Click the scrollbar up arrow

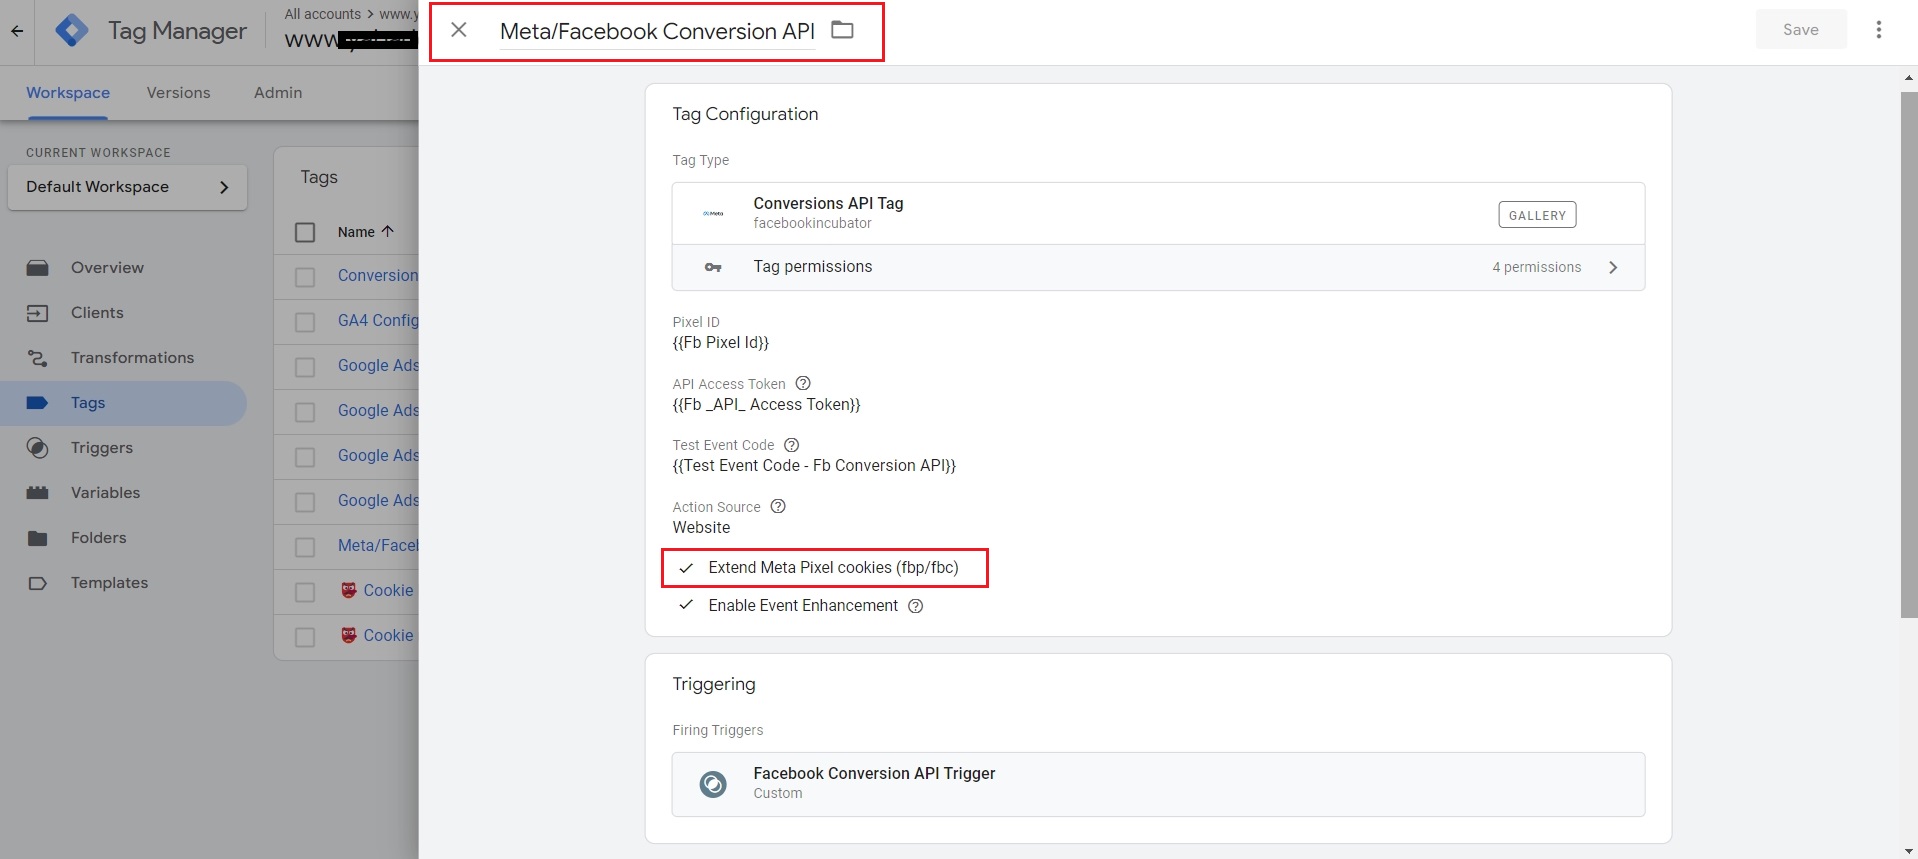pyautogui.click(x=1909, y=77)
